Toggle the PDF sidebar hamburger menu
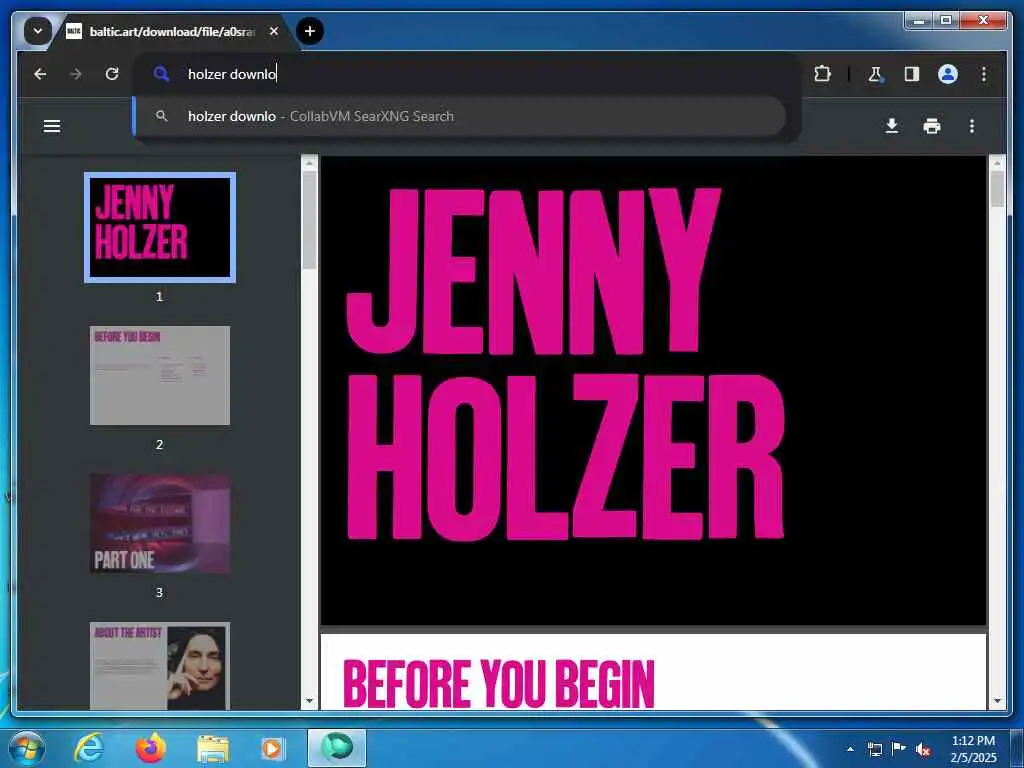The width and height of the screenshot is (1024, 768). (52, 126)
